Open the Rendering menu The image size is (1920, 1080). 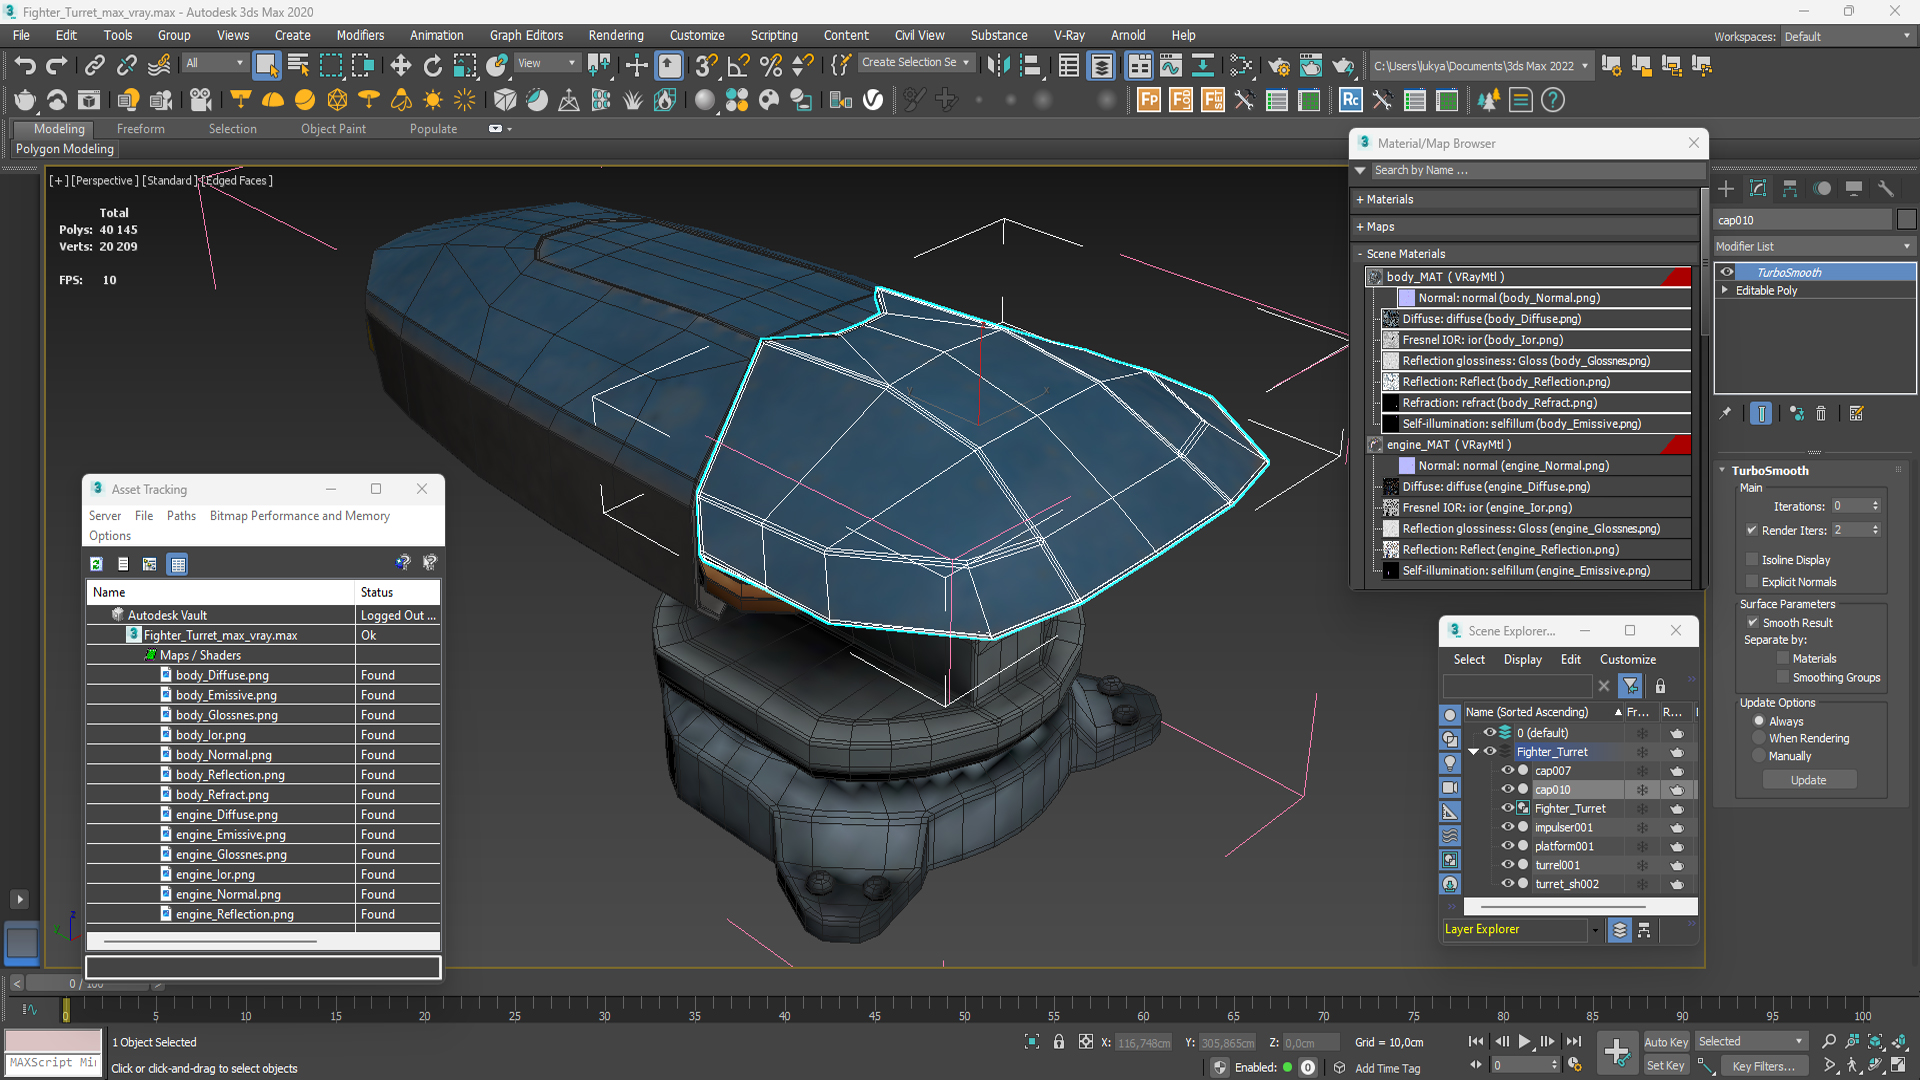pyautogui.click(x=615, y=35)
